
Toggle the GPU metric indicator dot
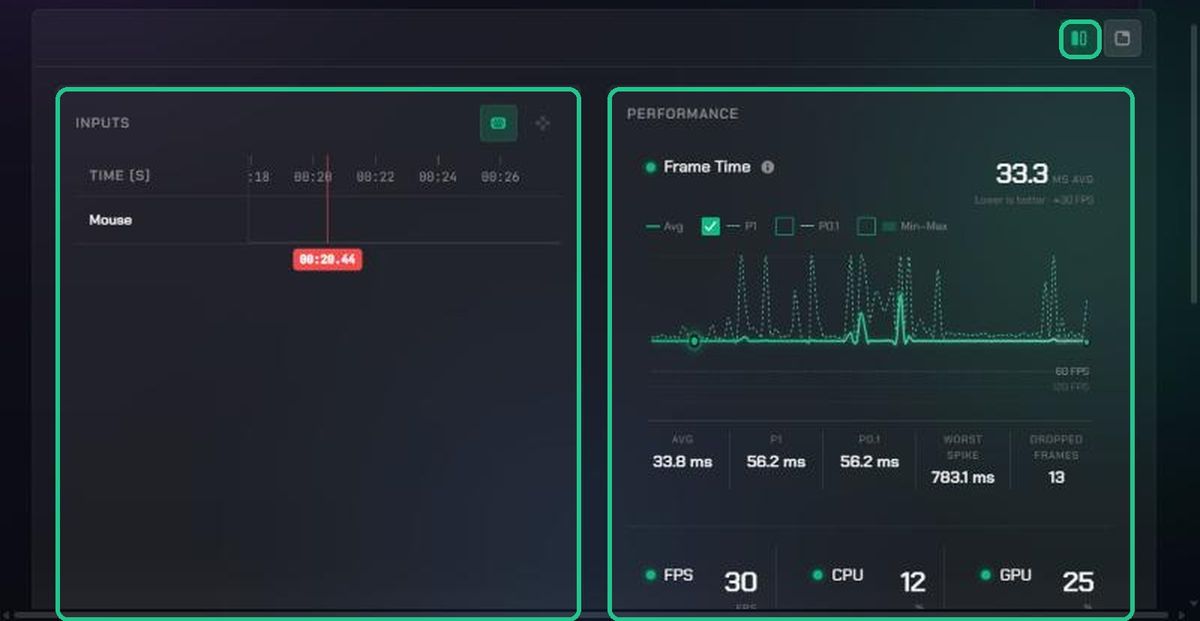coord(987,575)
